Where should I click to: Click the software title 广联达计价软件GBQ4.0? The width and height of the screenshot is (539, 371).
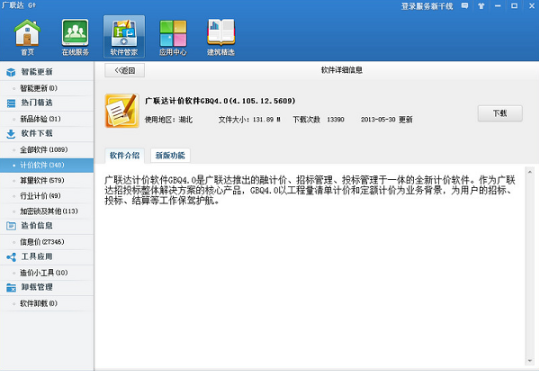[220, 101]
